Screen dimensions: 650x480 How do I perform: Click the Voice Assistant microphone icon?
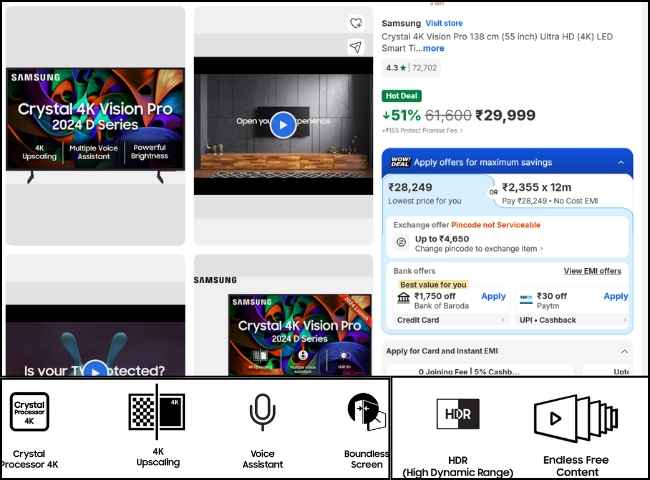click(262, 411)
